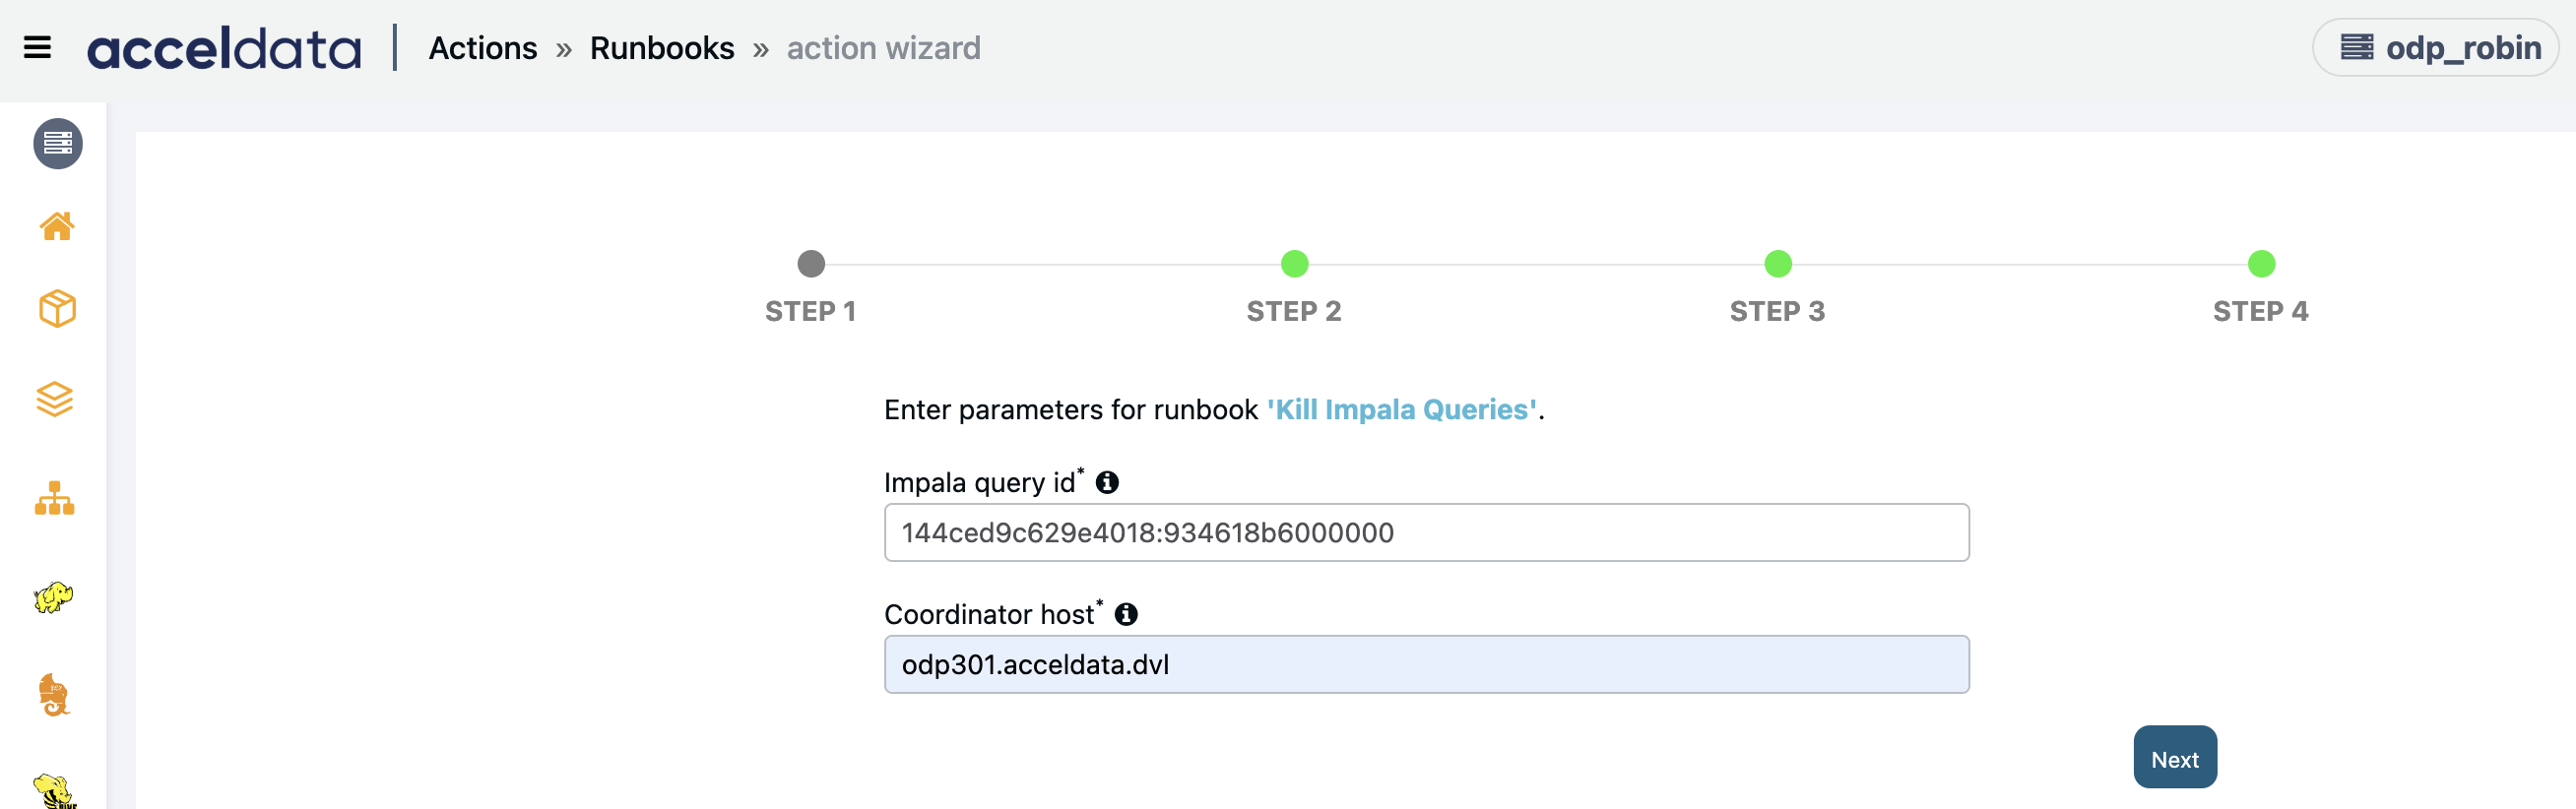The width and height of the screenshot is (2576, 809).
Task: Click the acceldata logo
Action: tap(224, 48)
